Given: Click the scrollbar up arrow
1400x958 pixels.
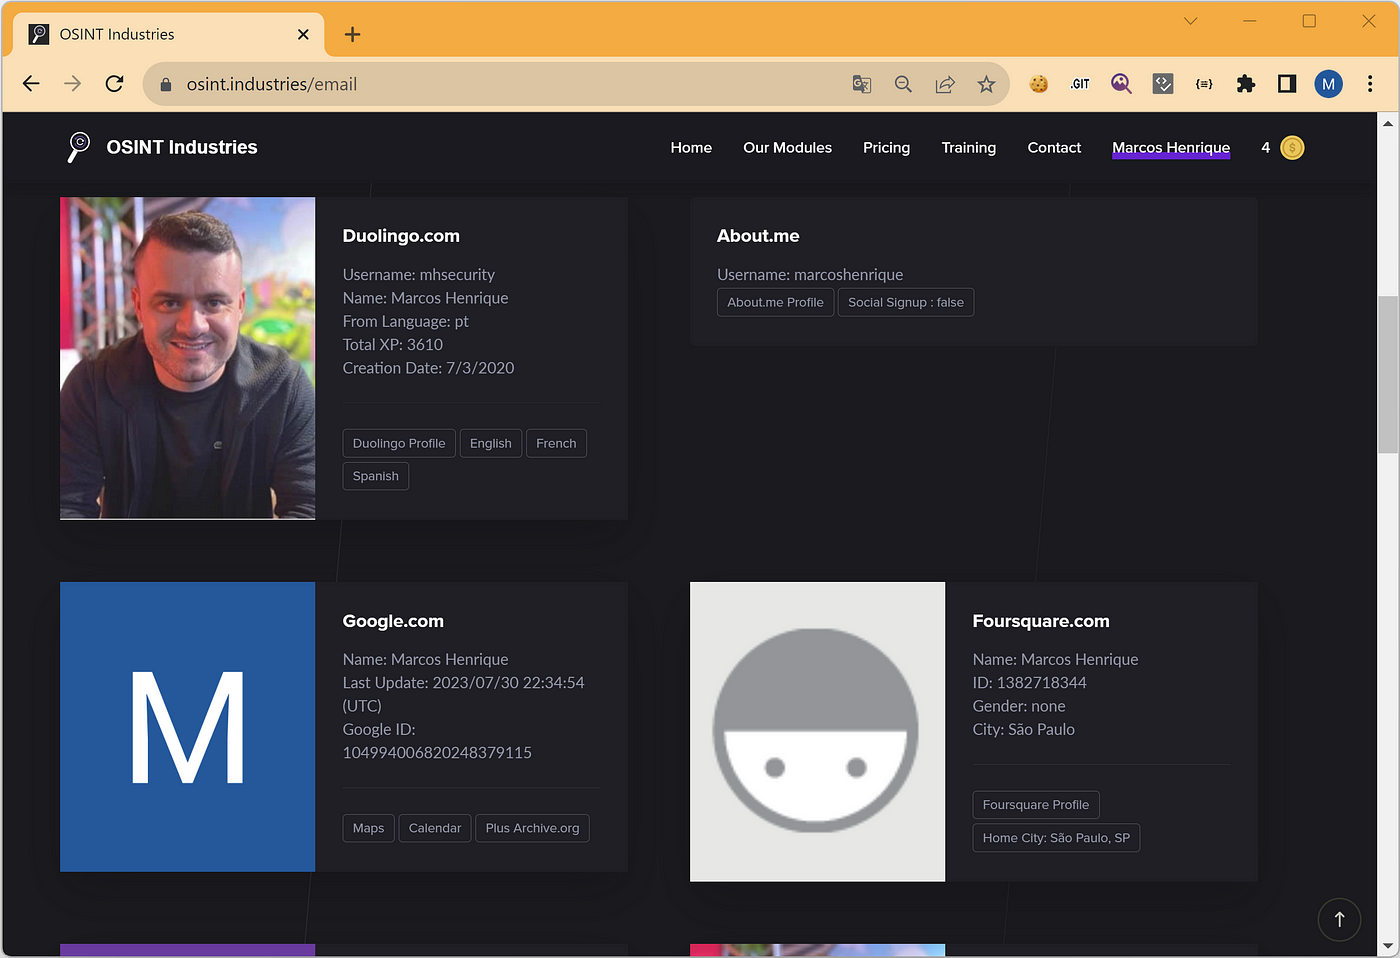Looking at the screenshot, I should click(x=1388, y=123).
